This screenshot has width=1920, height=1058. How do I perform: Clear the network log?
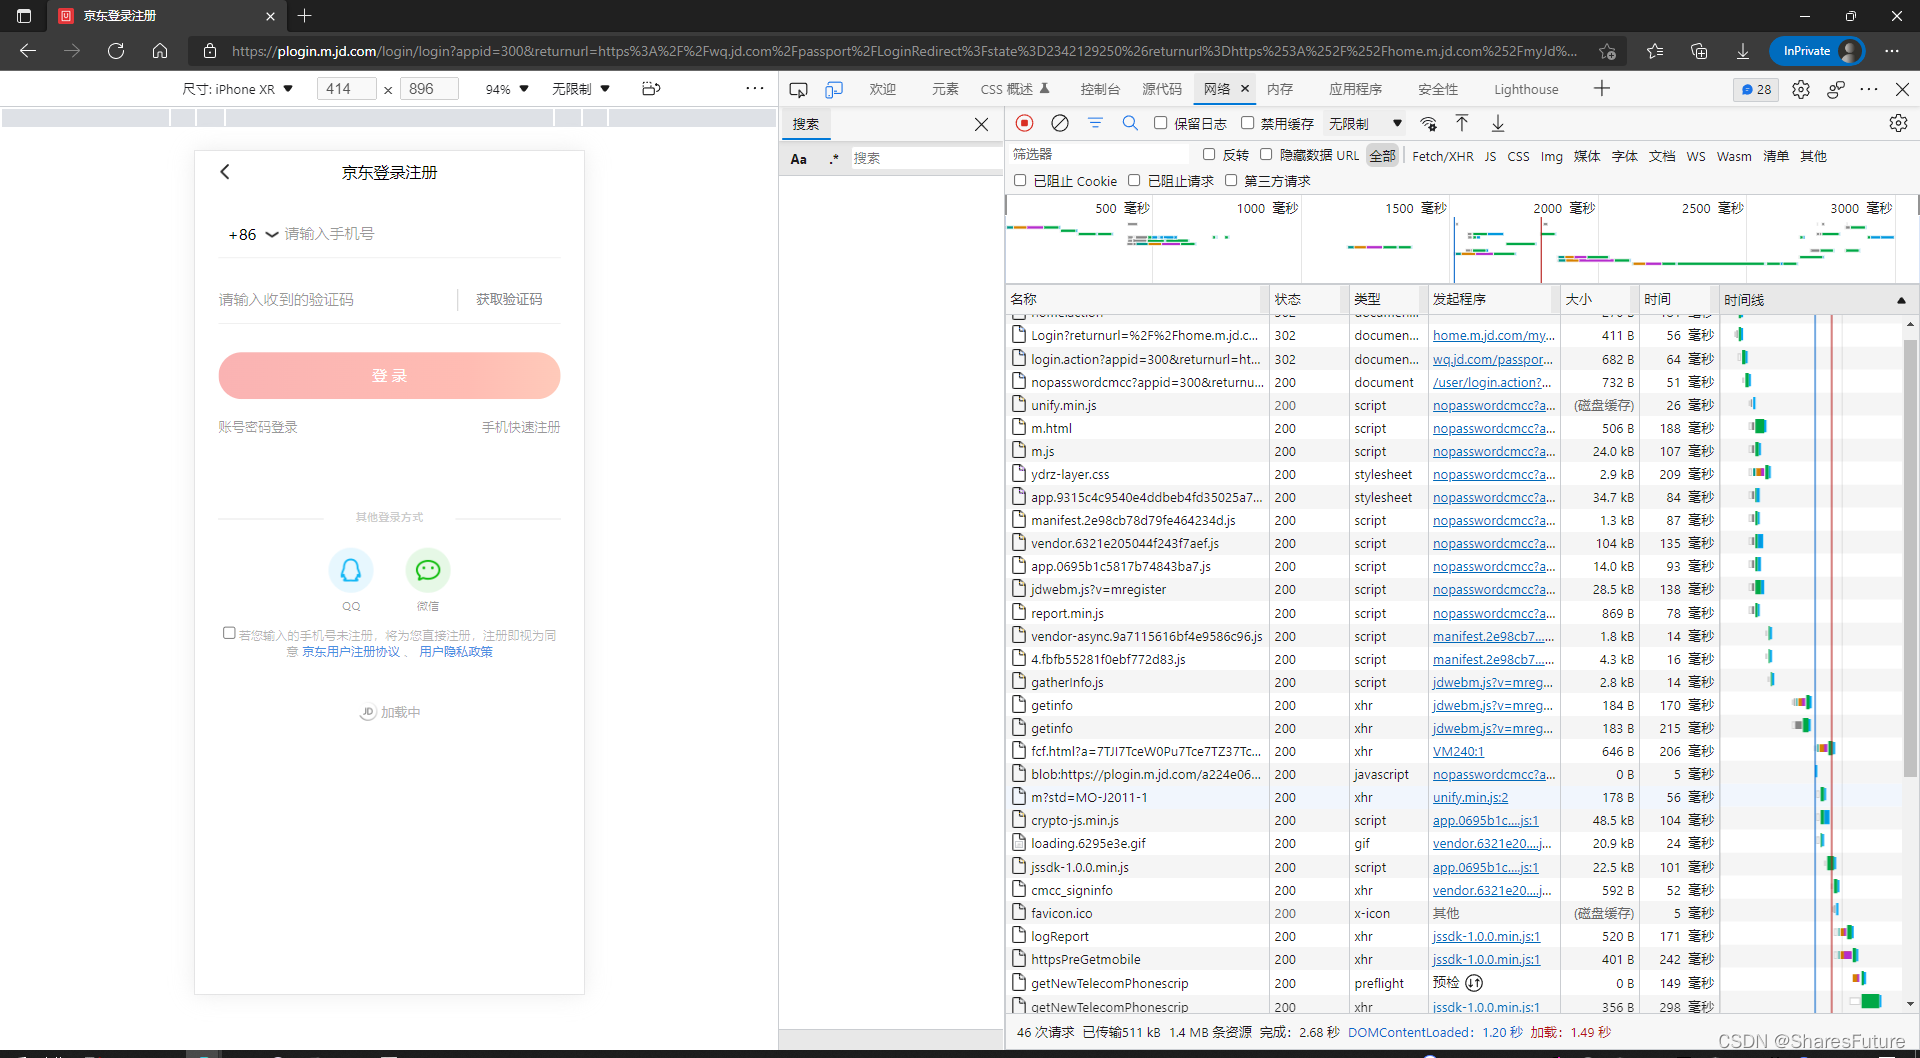[1060, 123]
